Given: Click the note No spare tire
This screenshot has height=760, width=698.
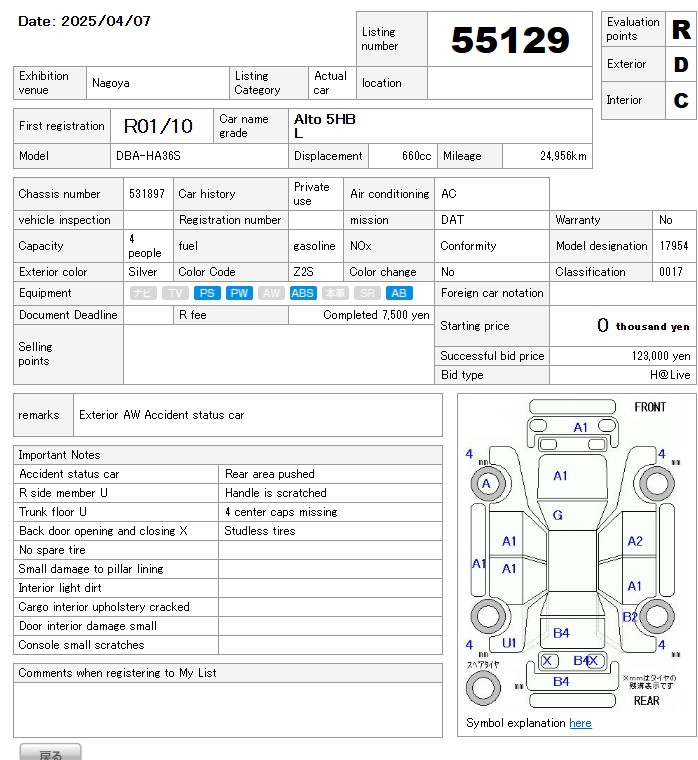Looking at the screenshot, I should click(x=52, y=550).
